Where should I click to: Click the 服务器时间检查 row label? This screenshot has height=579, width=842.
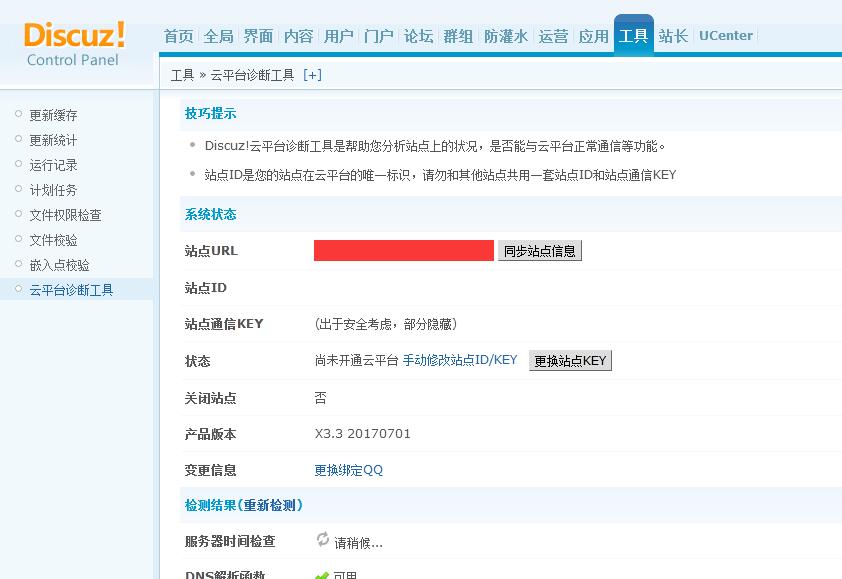click(230, 541)
